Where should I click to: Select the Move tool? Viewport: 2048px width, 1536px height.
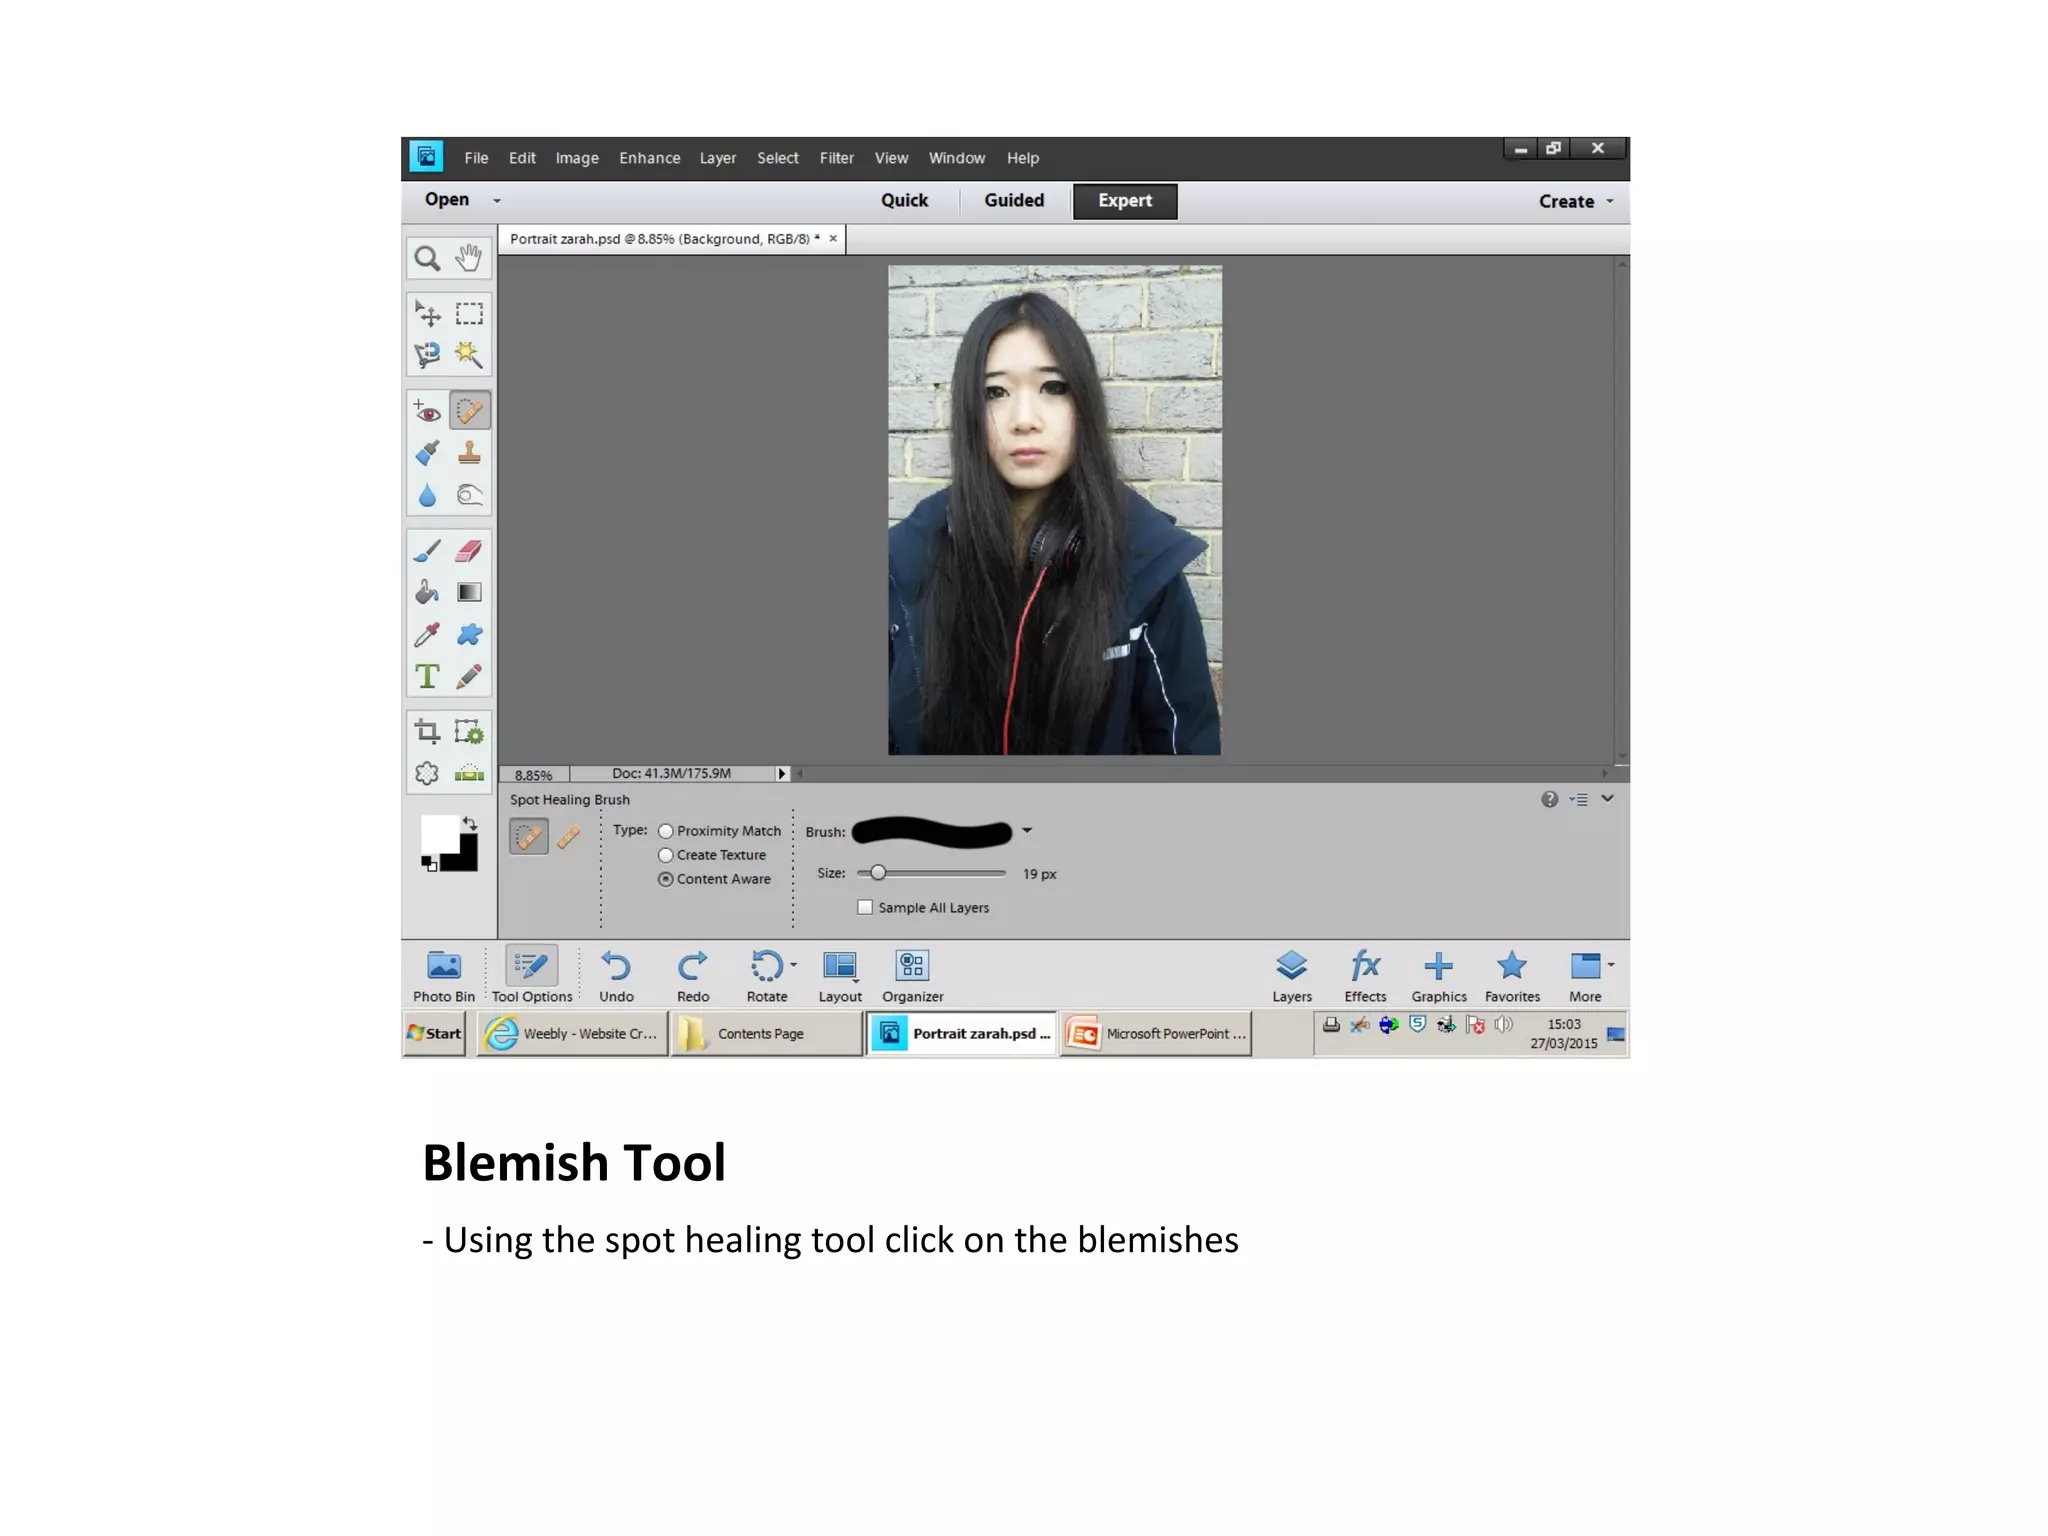click(427, 314)
